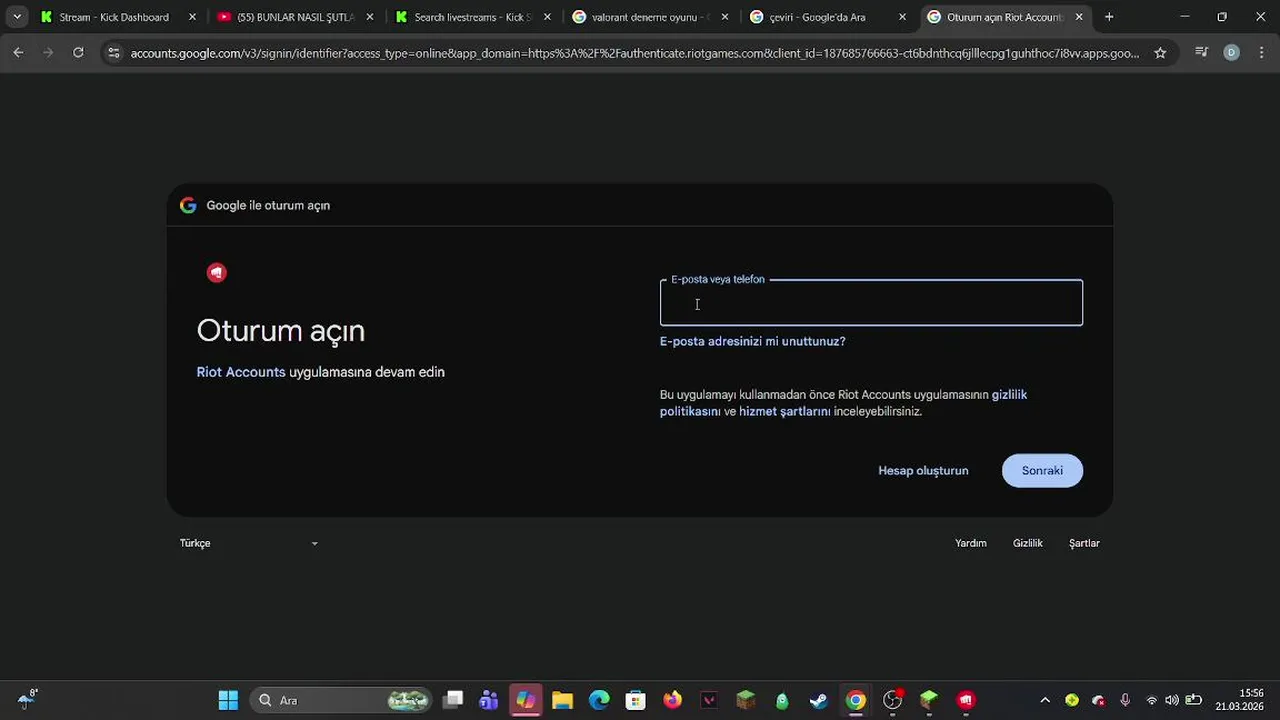Open Steam from the taskbar
Viewport: 1280px width, 720px height.
click(819, 700)
